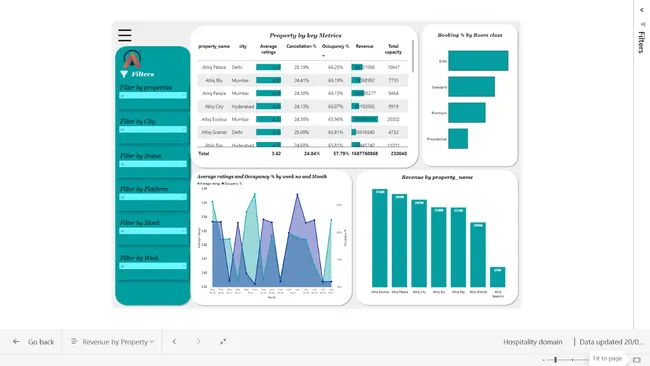
Task: Expand the Filters pane on the right
Action: pyautogui.click(x=641, y=42)
